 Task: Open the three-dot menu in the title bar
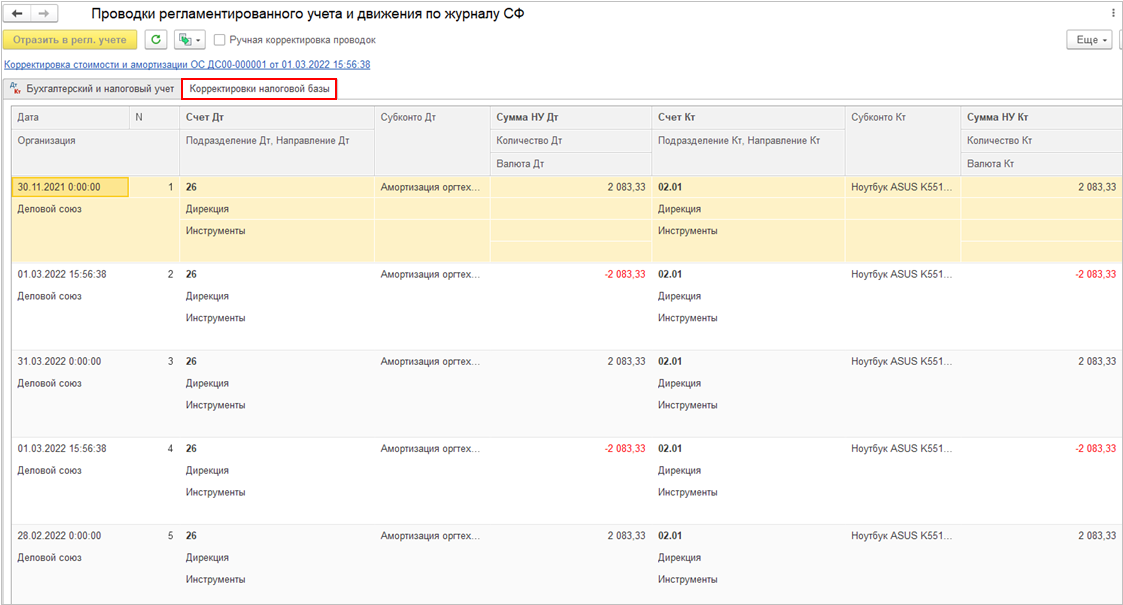1113,14
